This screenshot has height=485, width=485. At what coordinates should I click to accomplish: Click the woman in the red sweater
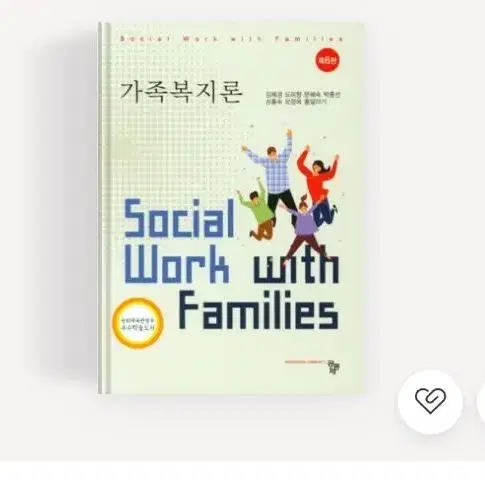click(x=319, y=185)
